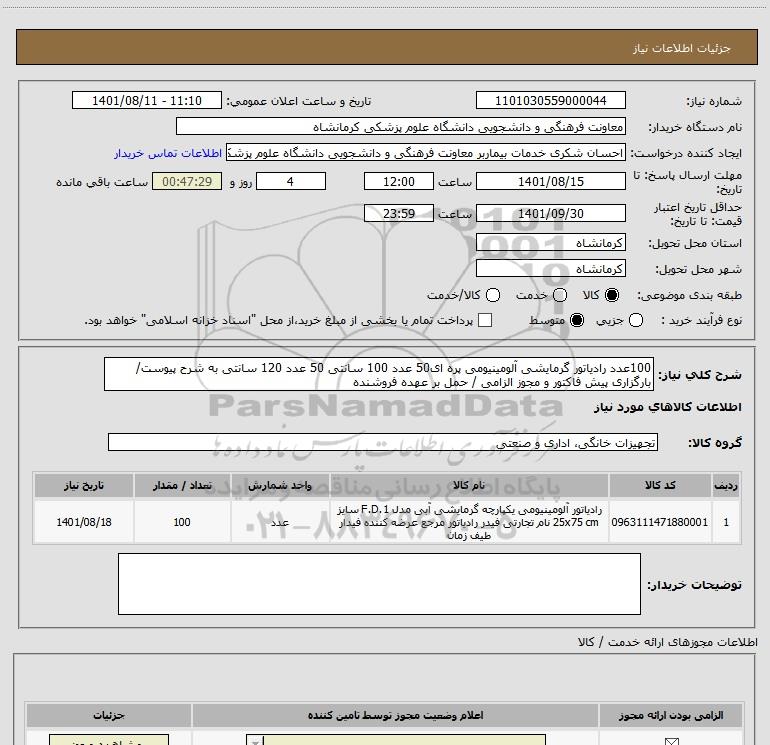The height and width of the screenshot is (745, 770).
Task: Click the goods group field
Action: 383,442
